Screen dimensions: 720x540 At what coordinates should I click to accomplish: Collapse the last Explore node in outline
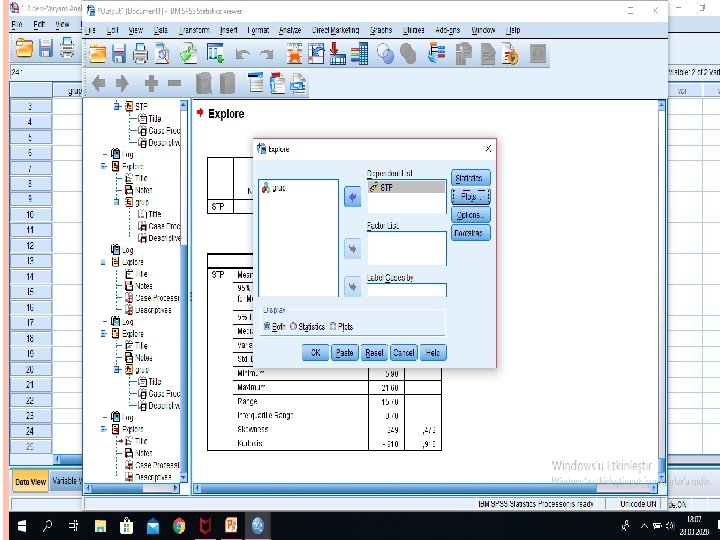[x=104, y=429]
